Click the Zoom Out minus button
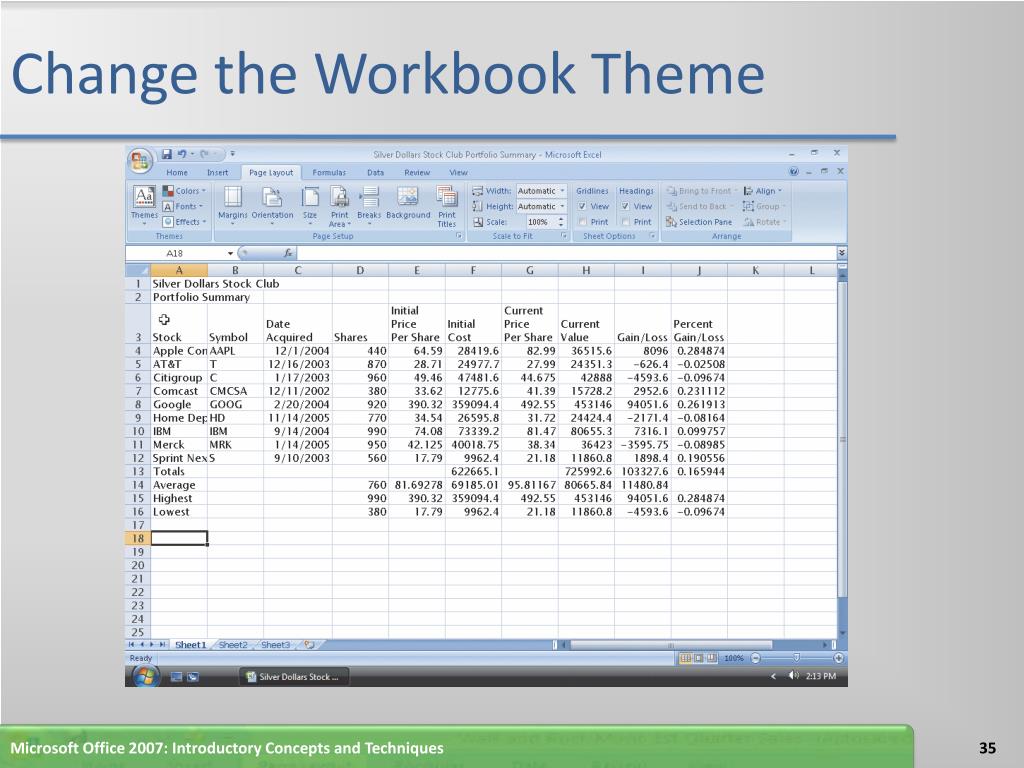The width and height of the screenshot is (1024, 768). coord(756,658)
